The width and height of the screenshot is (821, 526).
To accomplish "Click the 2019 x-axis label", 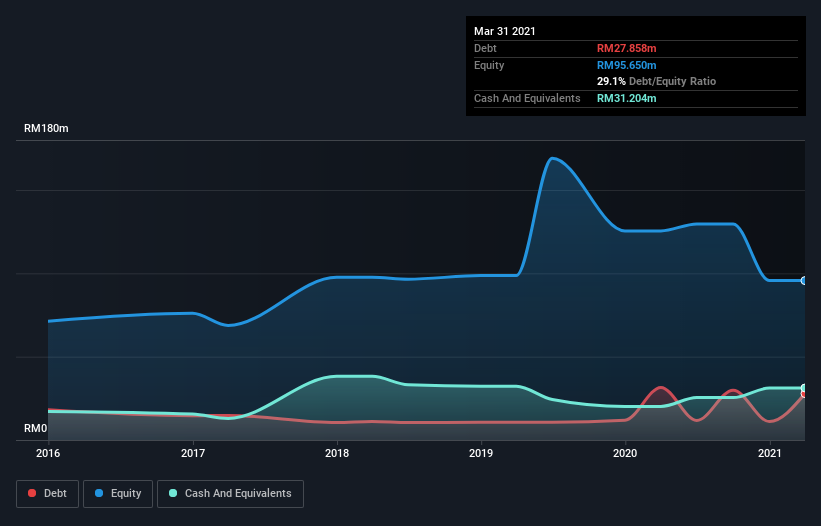I will click(481, 453).
